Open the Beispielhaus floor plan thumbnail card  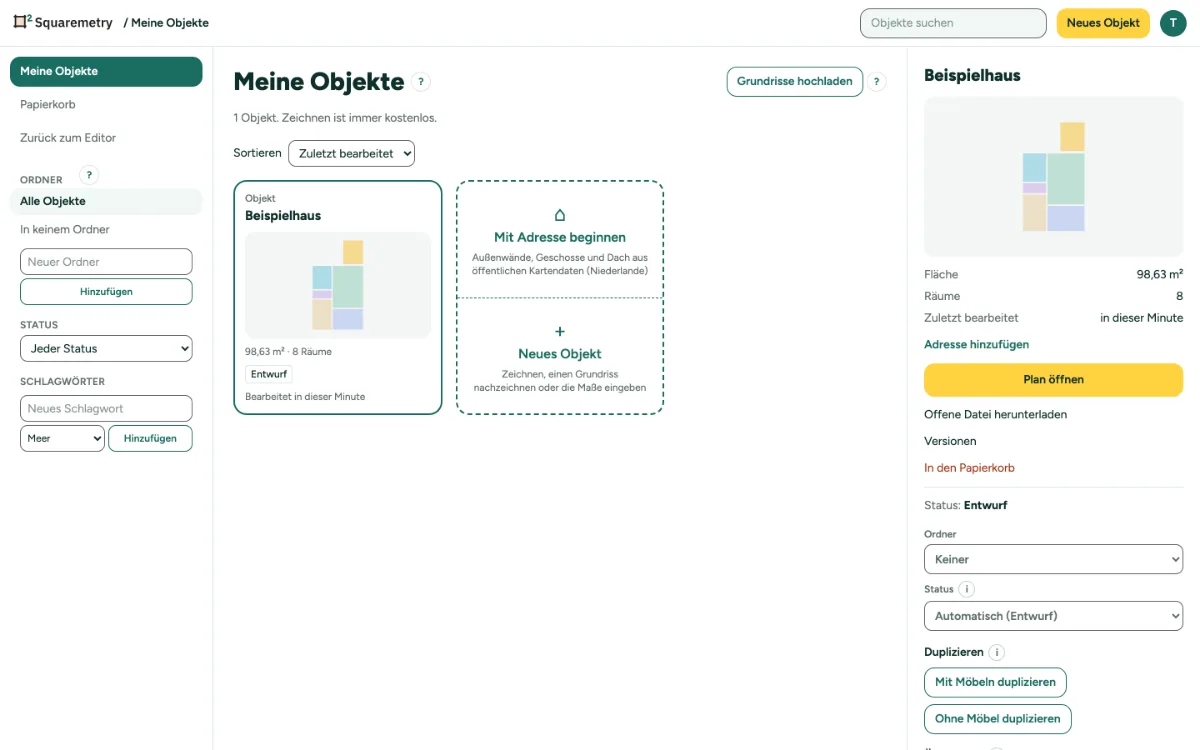click(338, 298)
